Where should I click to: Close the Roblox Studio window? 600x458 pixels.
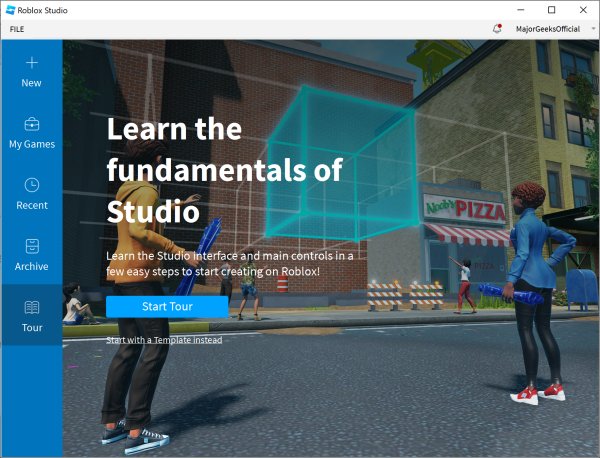pyautogui.click(x=583, y=10)
